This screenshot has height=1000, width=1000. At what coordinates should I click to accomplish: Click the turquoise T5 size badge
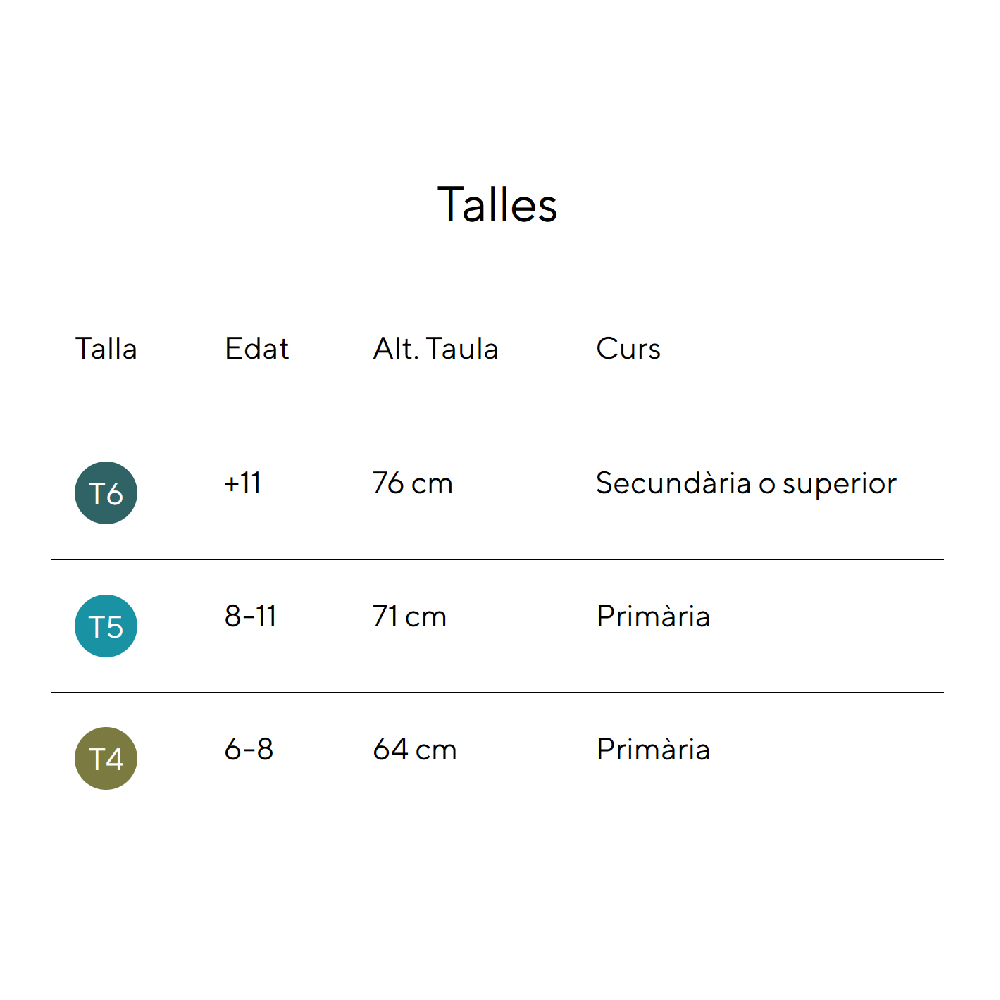click(x=106, y=626)
